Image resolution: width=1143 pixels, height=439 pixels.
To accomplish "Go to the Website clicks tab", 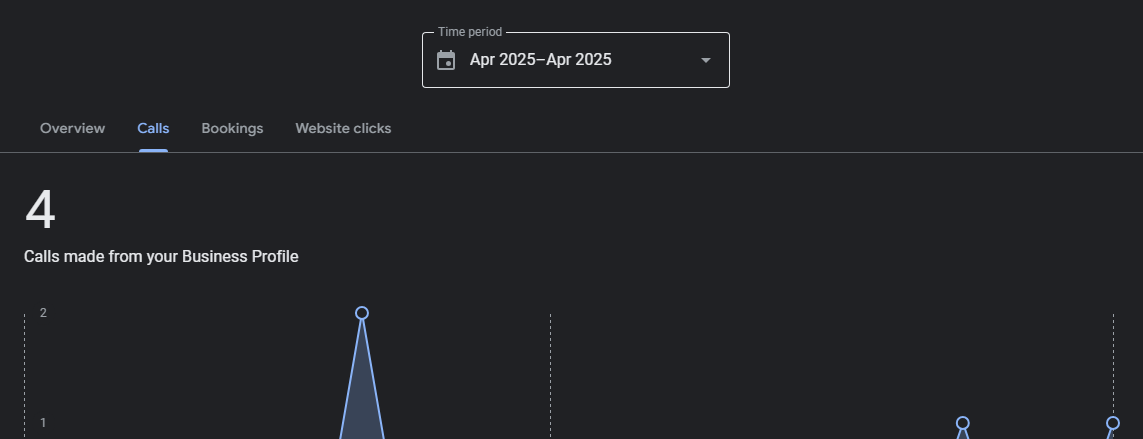I will (343, 128).
